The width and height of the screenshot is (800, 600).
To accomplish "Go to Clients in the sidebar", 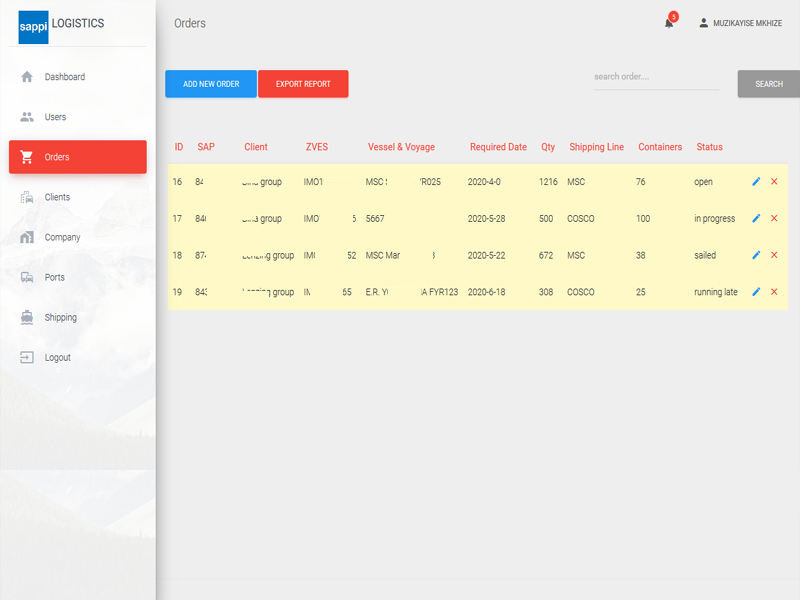I will tap(57, 197).
